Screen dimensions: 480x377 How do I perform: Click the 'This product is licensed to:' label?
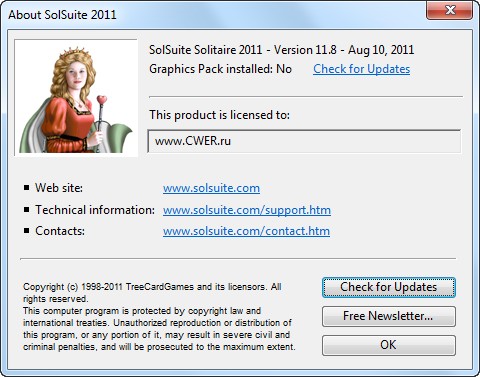(x=219, y=115)
